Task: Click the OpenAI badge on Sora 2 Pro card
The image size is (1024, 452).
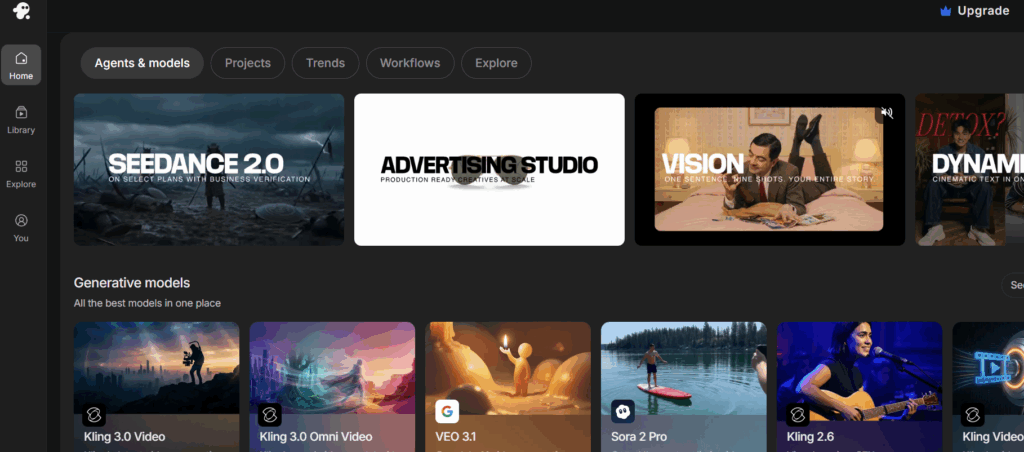Action: click(623, 411)
